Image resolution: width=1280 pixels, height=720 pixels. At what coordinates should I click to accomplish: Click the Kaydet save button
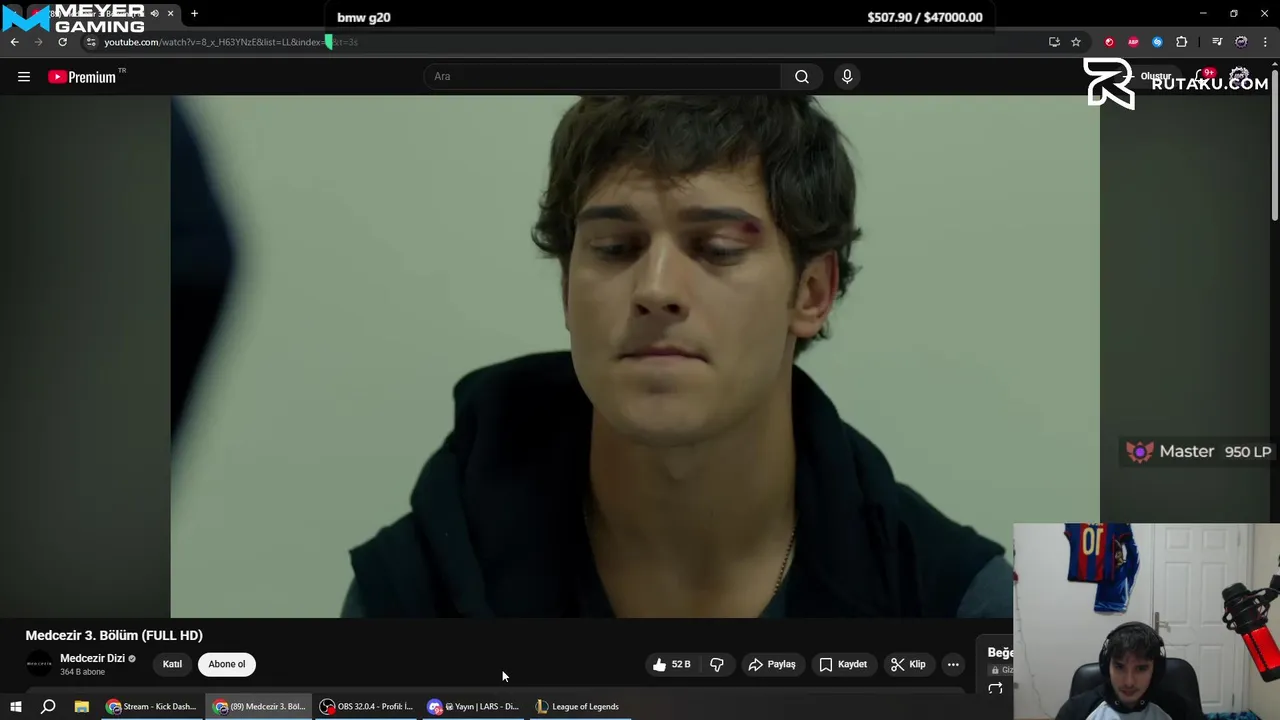(x=843, y=664)
